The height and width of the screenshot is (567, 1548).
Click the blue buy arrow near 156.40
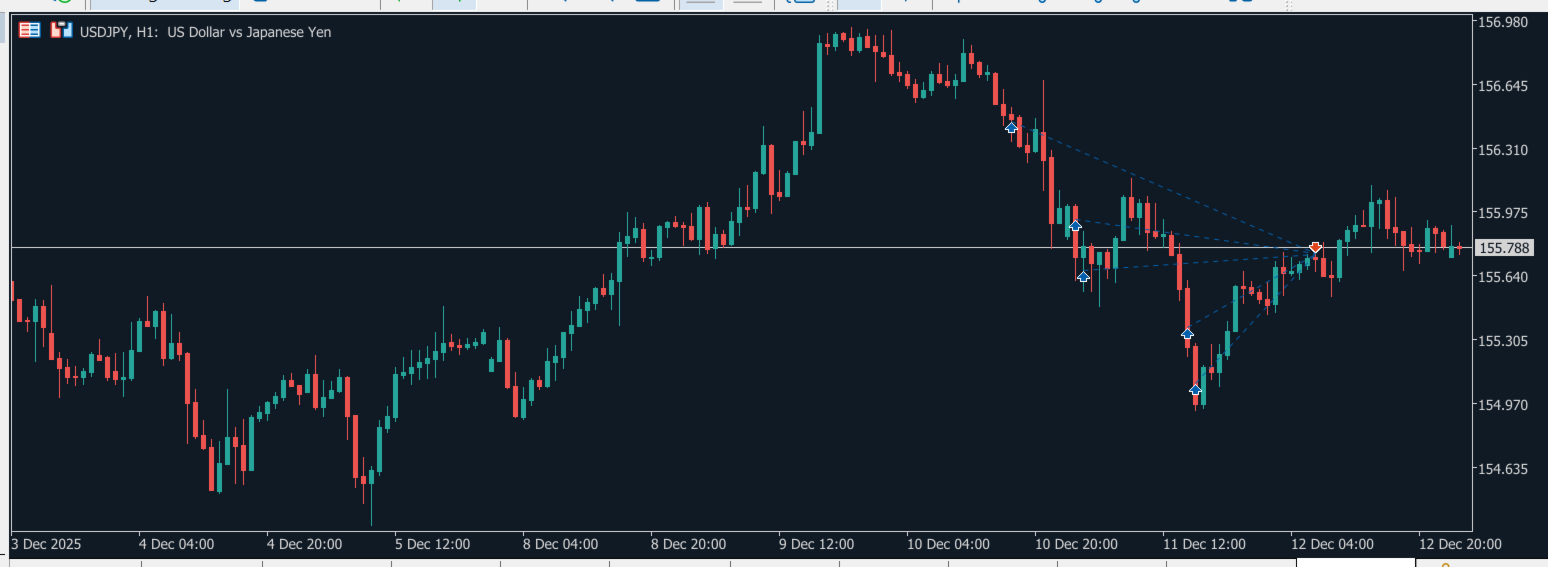(1011, 127)
